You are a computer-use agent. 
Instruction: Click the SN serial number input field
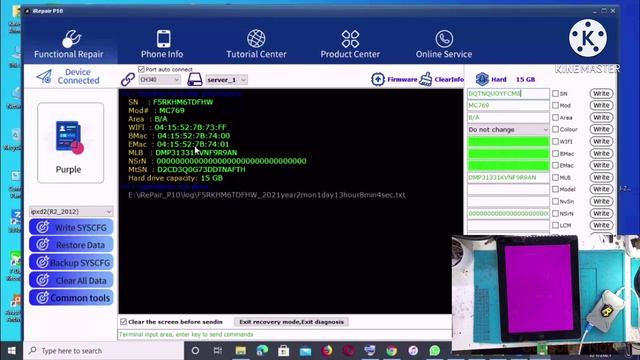coord(508,93)
